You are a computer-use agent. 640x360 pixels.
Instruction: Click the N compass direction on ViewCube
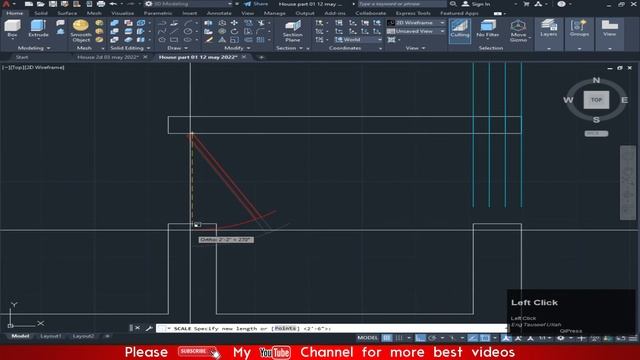(x=596, y=80)
